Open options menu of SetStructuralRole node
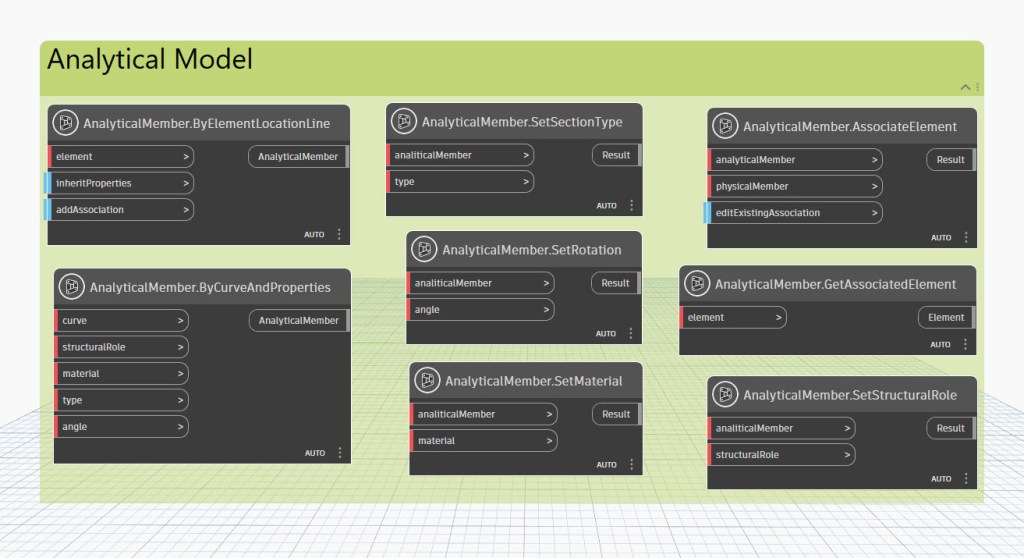The width and height of the screenshot is (1024, 558). (966, 478)
